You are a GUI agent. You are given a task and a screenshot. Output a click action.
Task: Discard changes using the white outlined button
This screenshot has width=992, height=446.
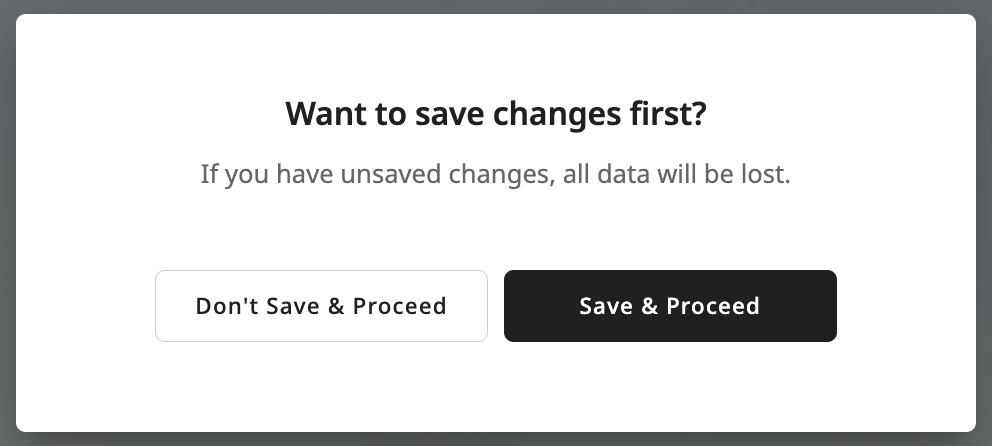[321, 306]
